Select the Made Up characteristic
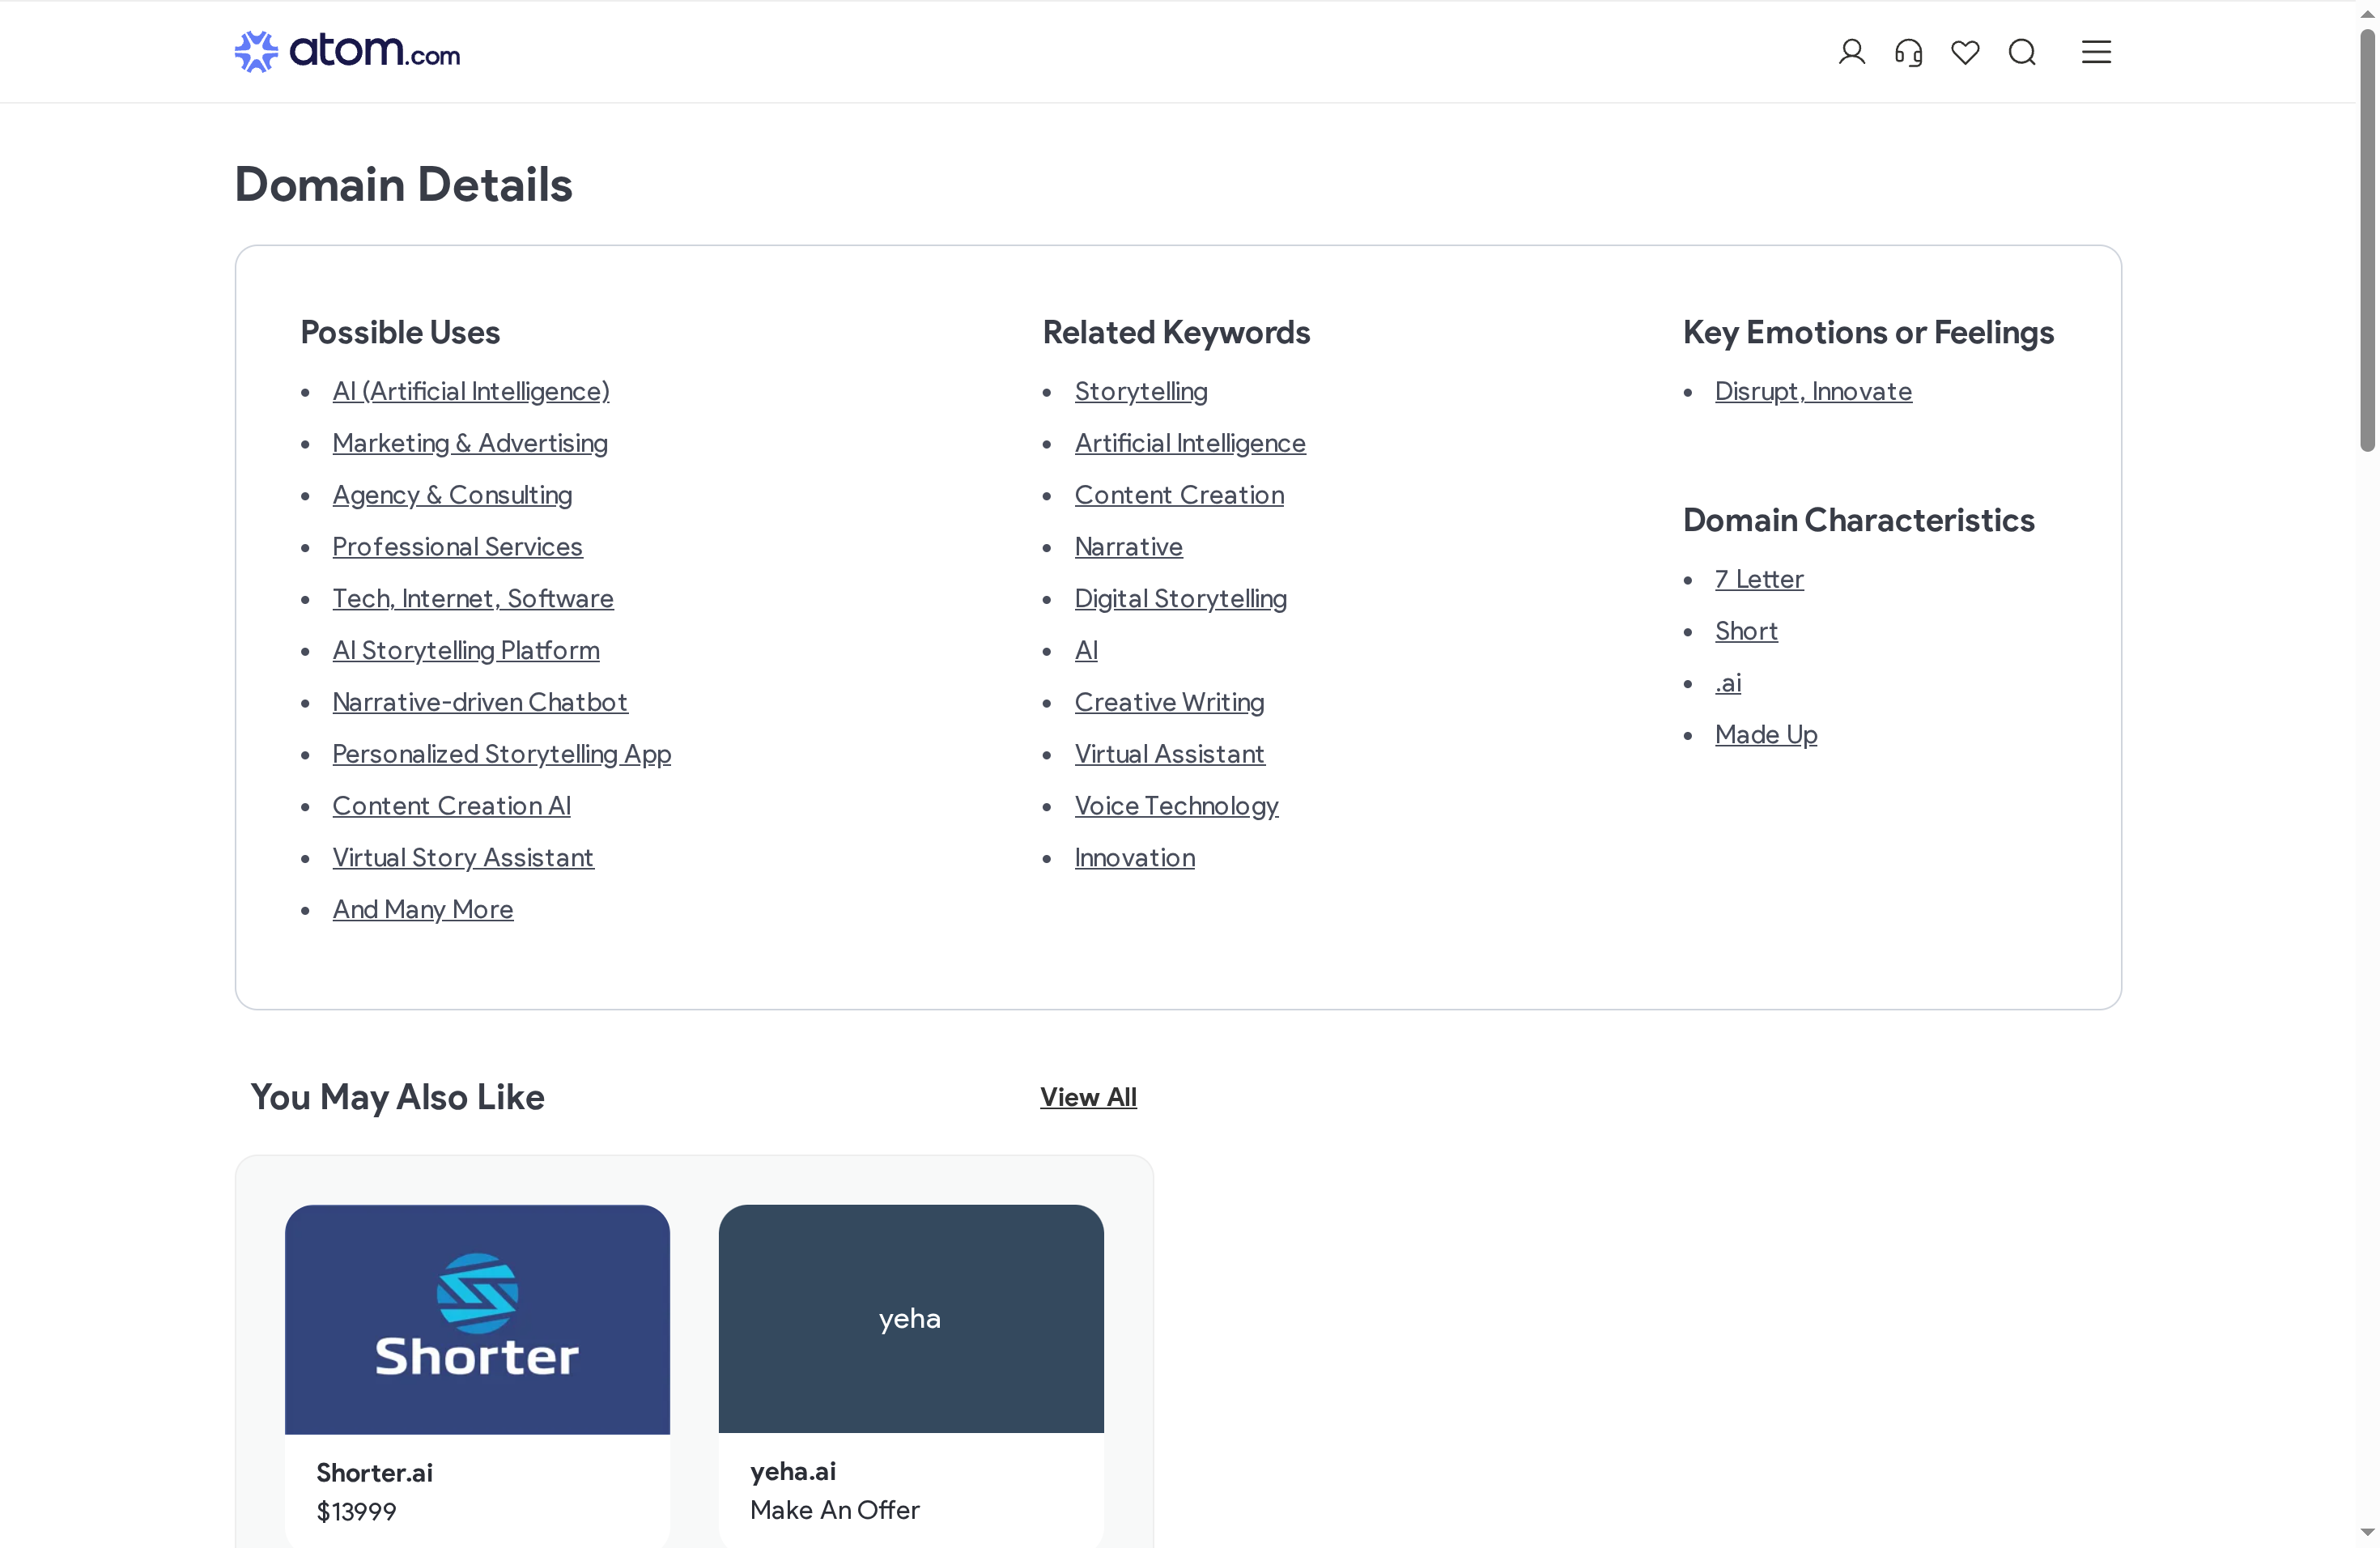Viewport: 2380px width, 1548px height. pyautogui.click(x=1765, y=733)
